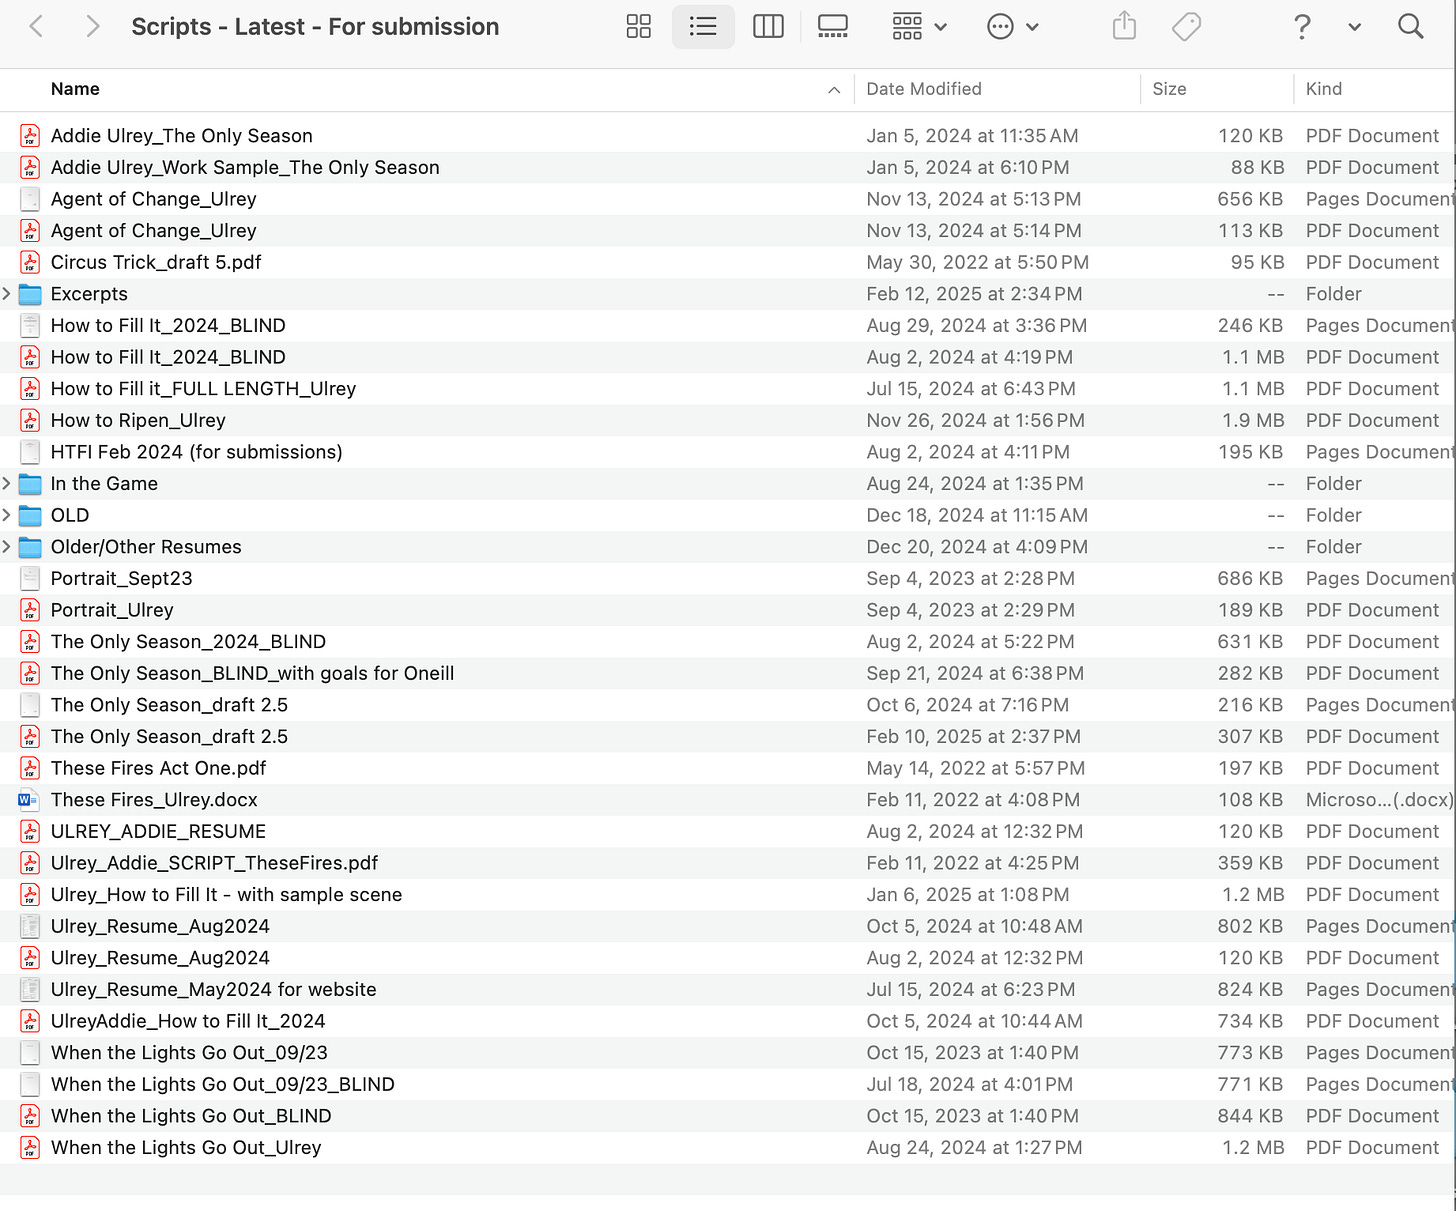Click the 1.9 MB size value

tap(1253, 420)
